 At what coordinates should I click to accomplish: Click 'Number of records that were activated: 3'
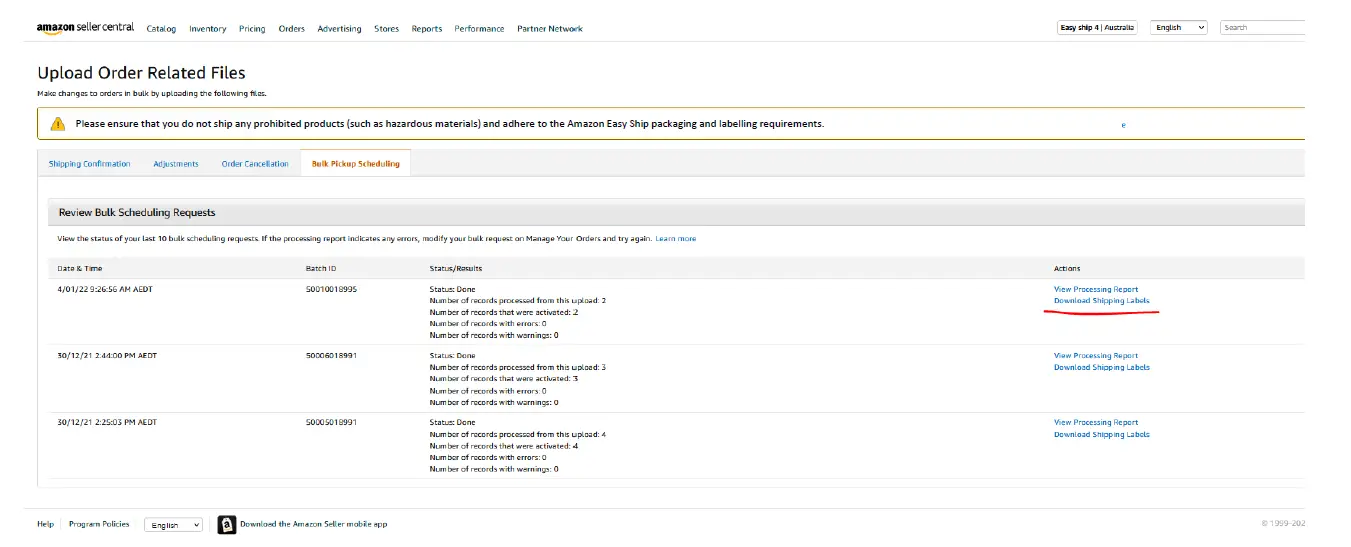[x=504, y=379]
